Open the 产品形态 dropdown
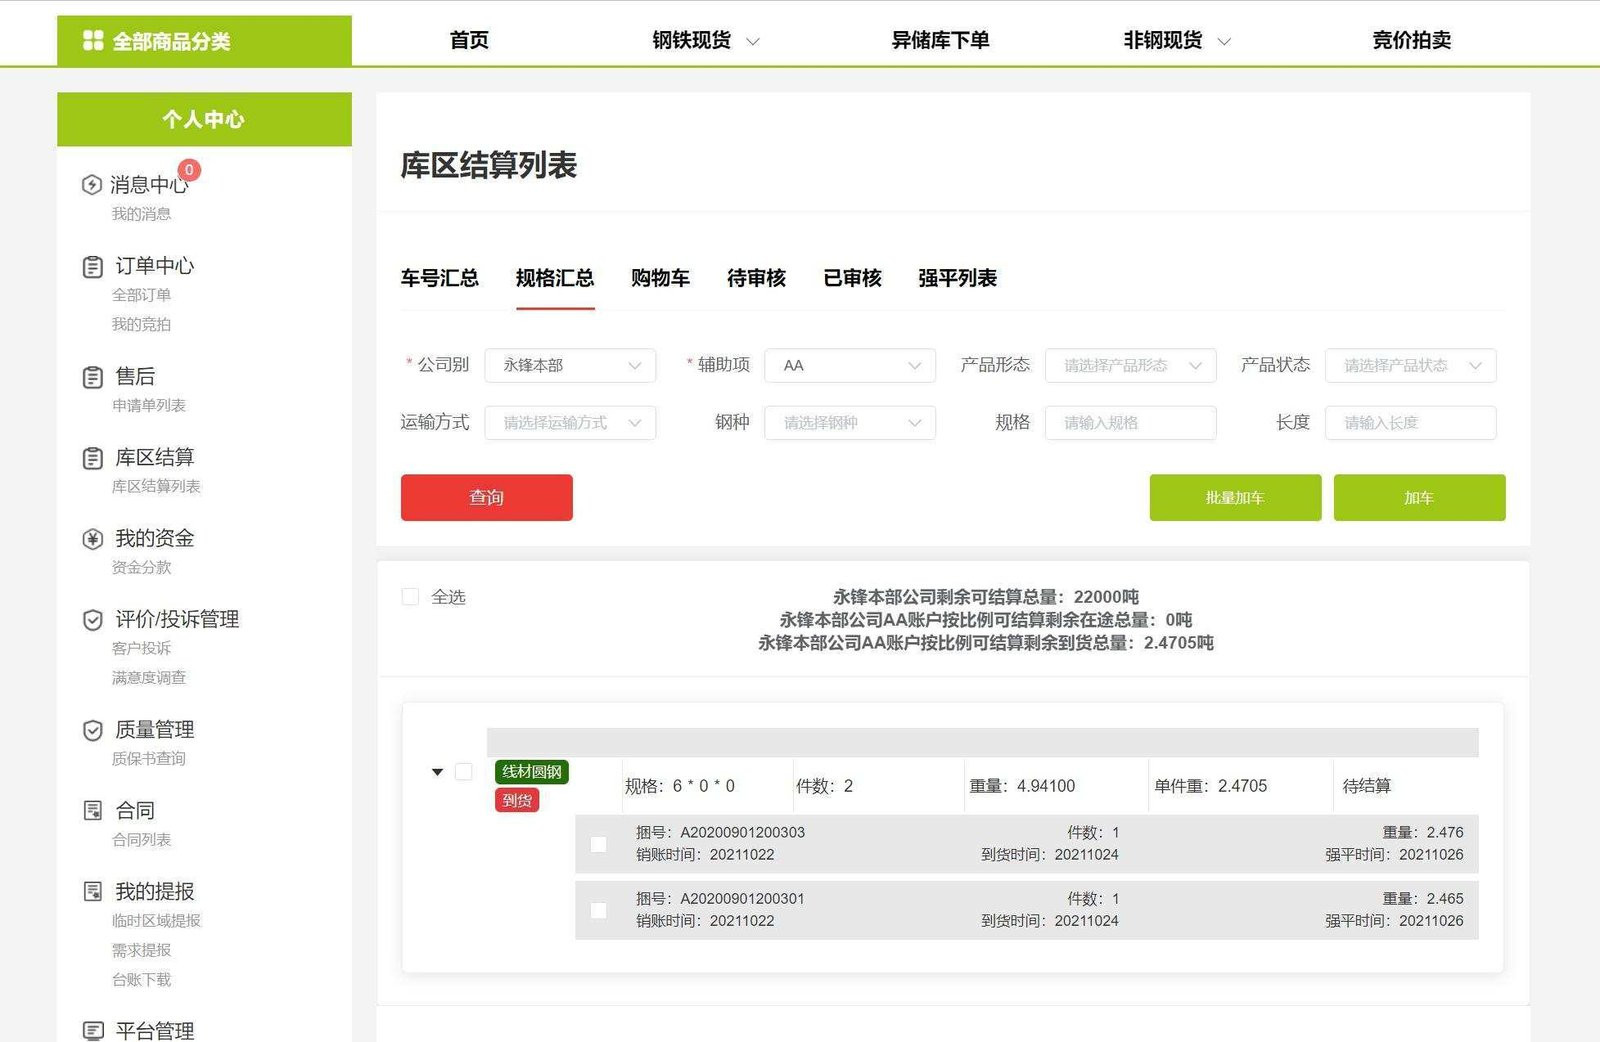The image size is (1600, 1042). tap(1130, 365)
